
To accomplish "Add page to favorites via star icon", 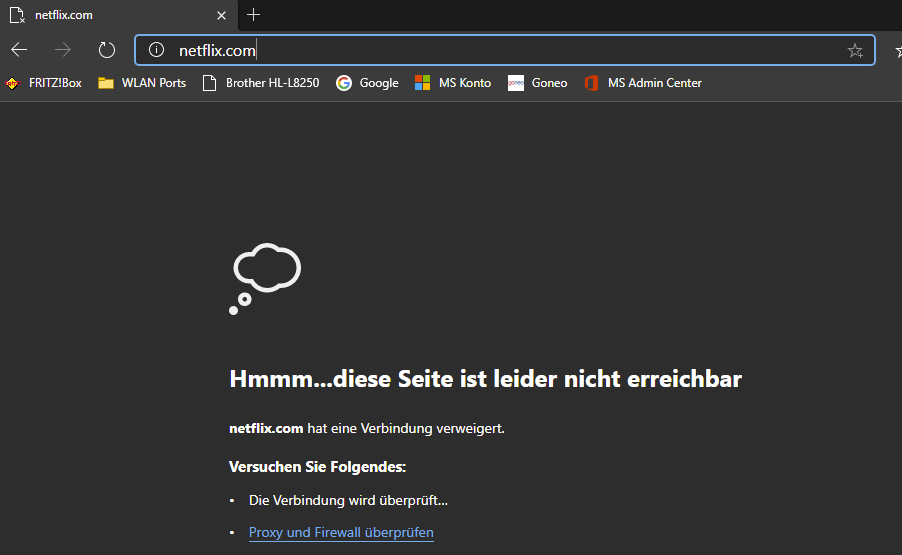I will coord(855,51).
